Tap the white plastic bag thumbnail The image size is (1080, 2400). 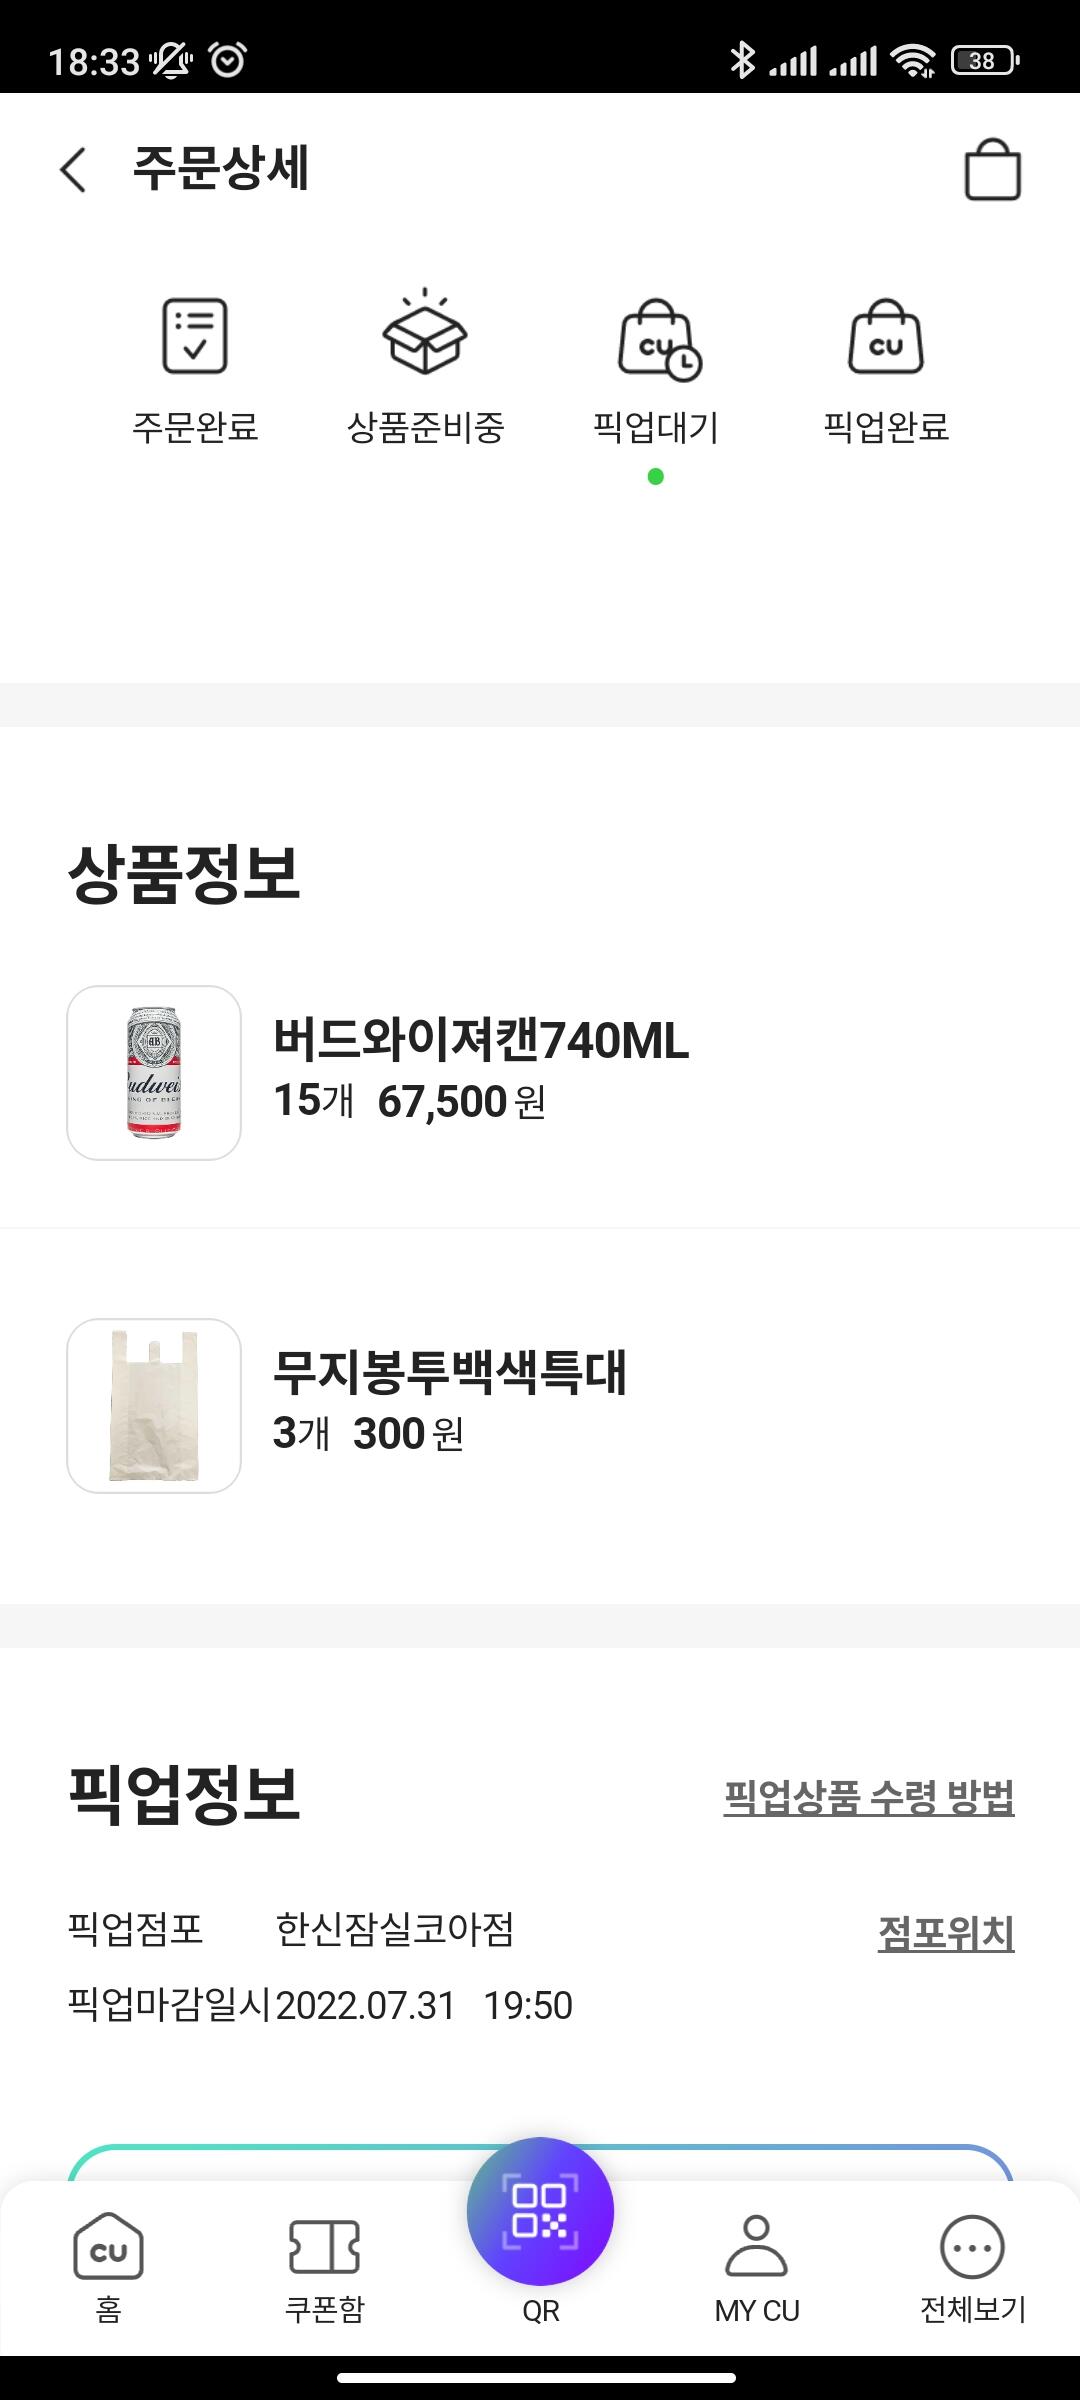[x=154, y=1406]
